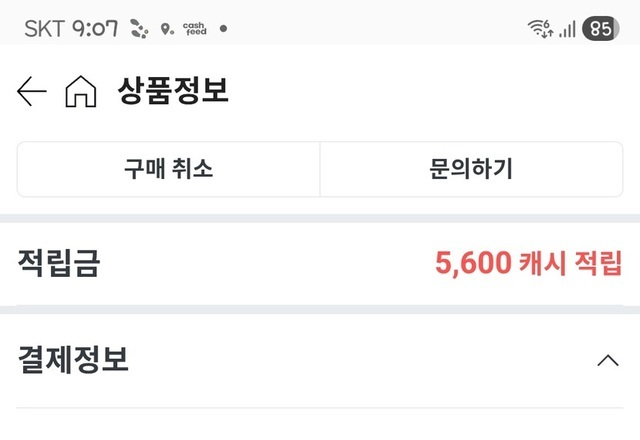The height and width of the screenshot is (440, 640).
Task: Tap the gray divider above 결제정보
Action: pyautogui.click(x=320, y=310)
